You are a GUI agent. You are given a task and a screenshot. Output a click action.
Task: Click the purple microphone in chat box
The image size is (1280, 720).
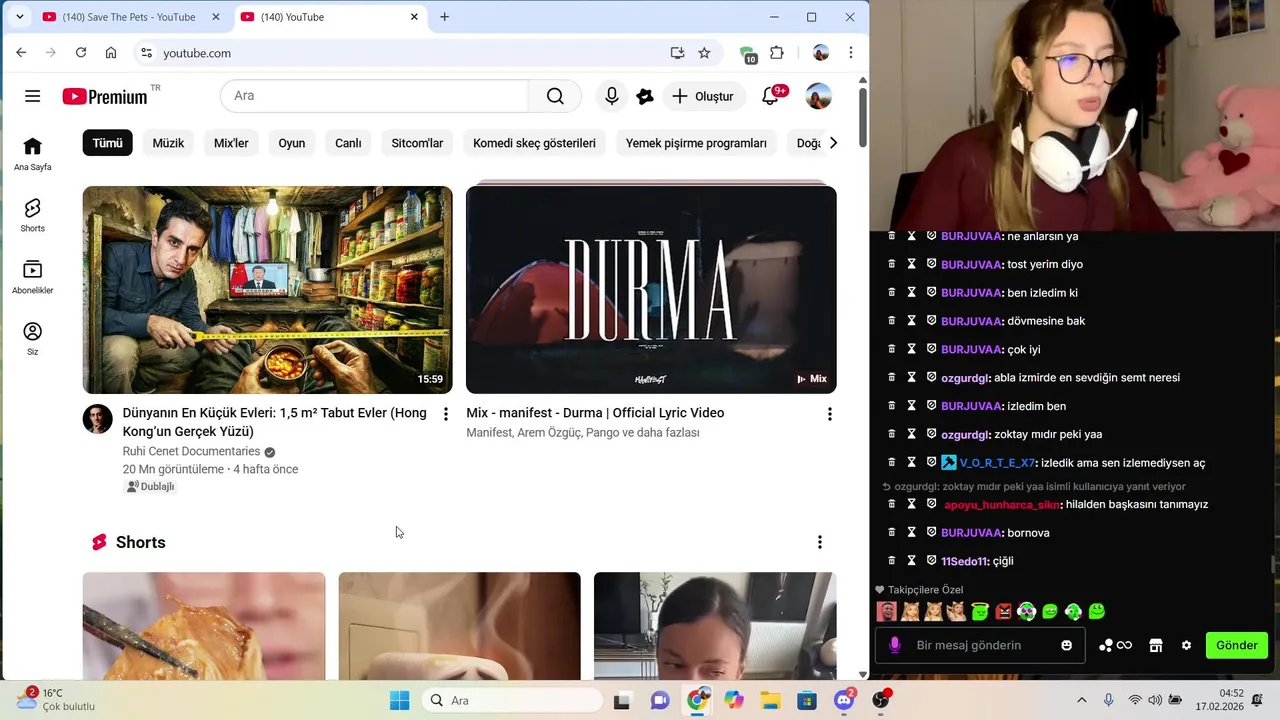point(895,646)
